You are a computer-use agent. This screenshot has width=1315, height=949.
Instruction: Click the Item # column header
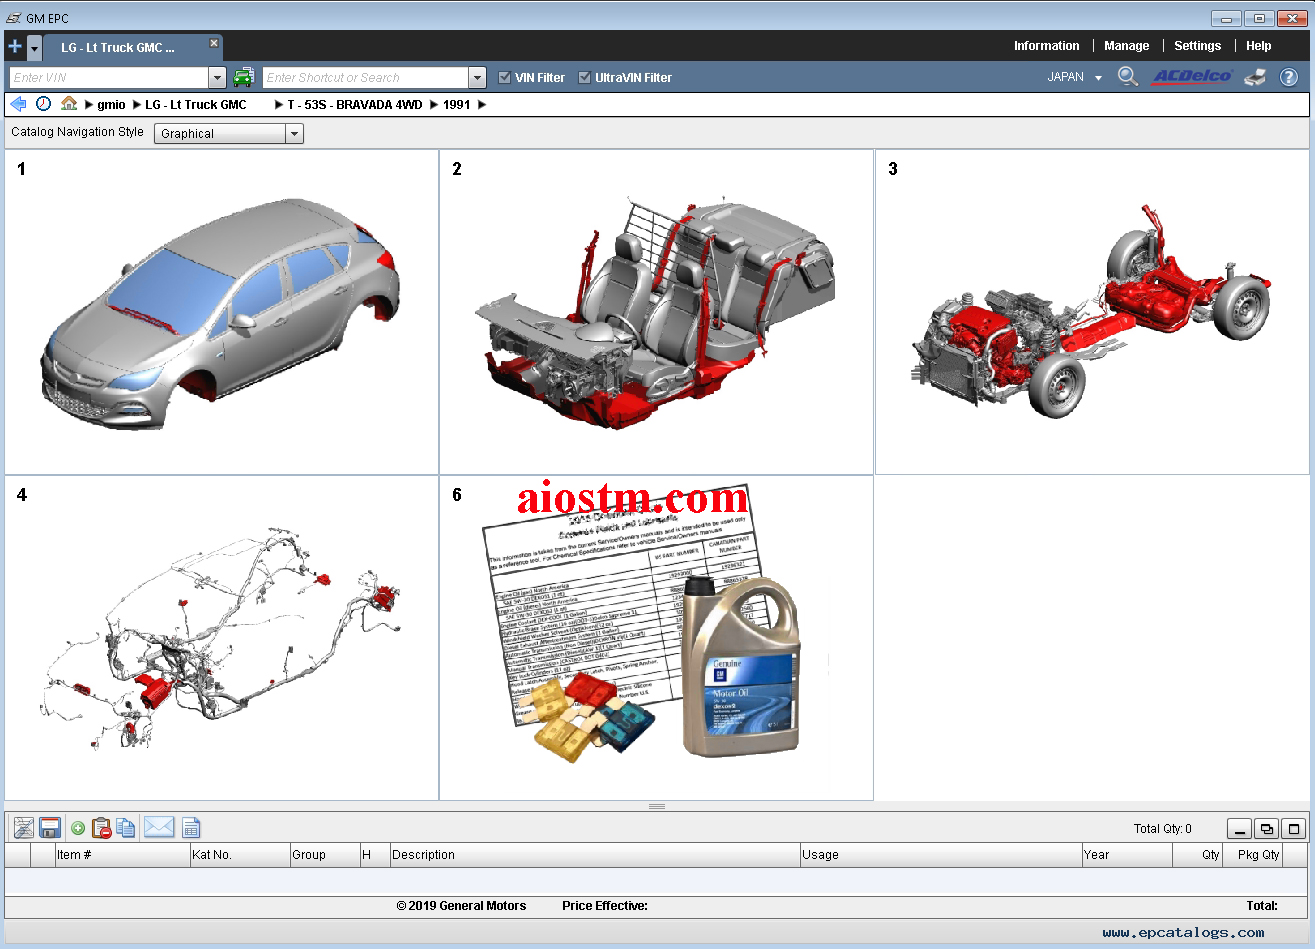[122, 855]
